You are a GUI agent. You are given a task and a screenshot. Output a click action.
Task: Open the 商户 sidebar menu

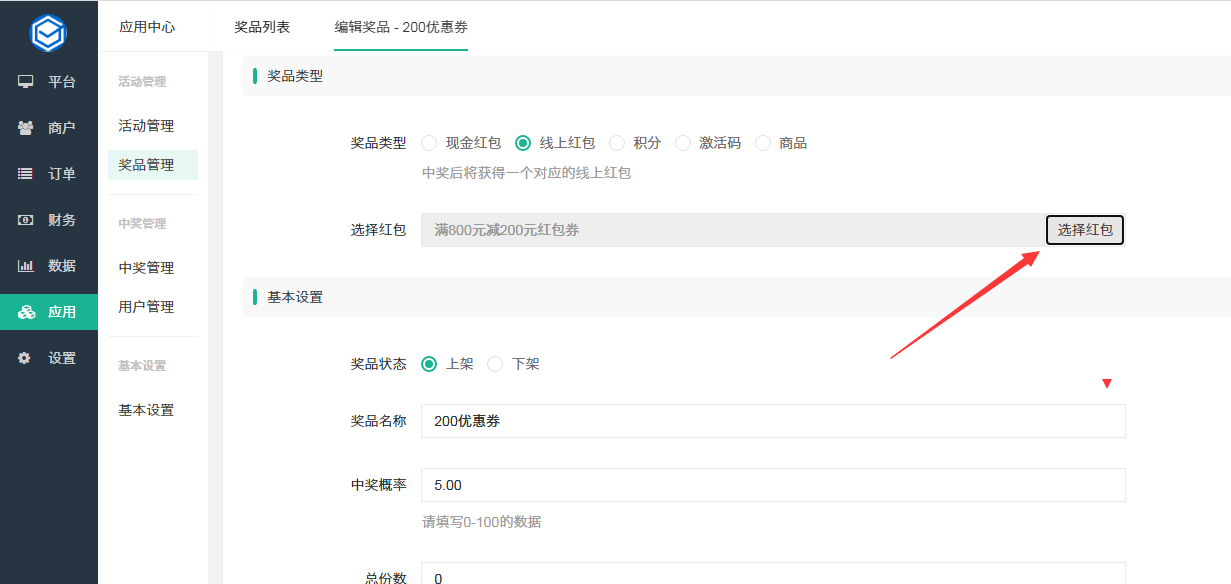49,128
